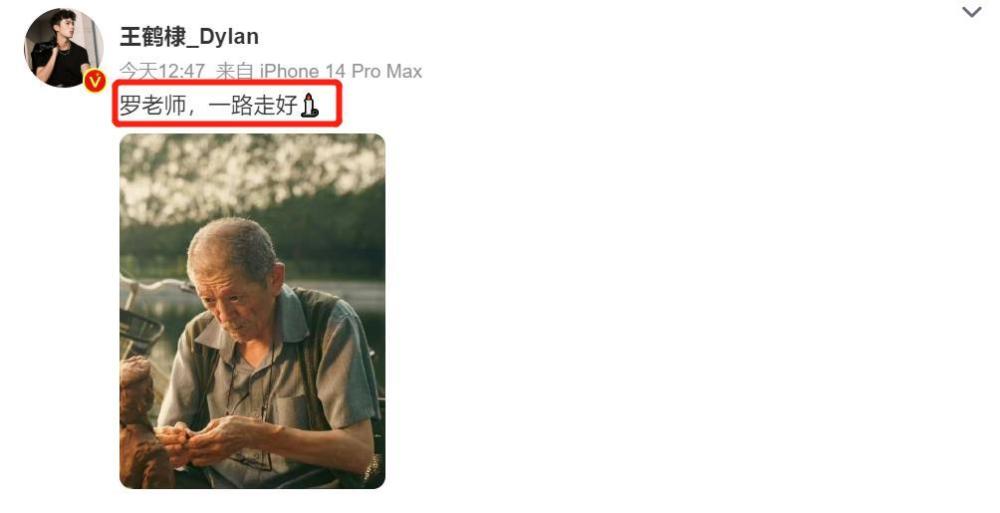Click the clay figurine in the photo
The image size is (1000, 513).
tap(142, 422)
